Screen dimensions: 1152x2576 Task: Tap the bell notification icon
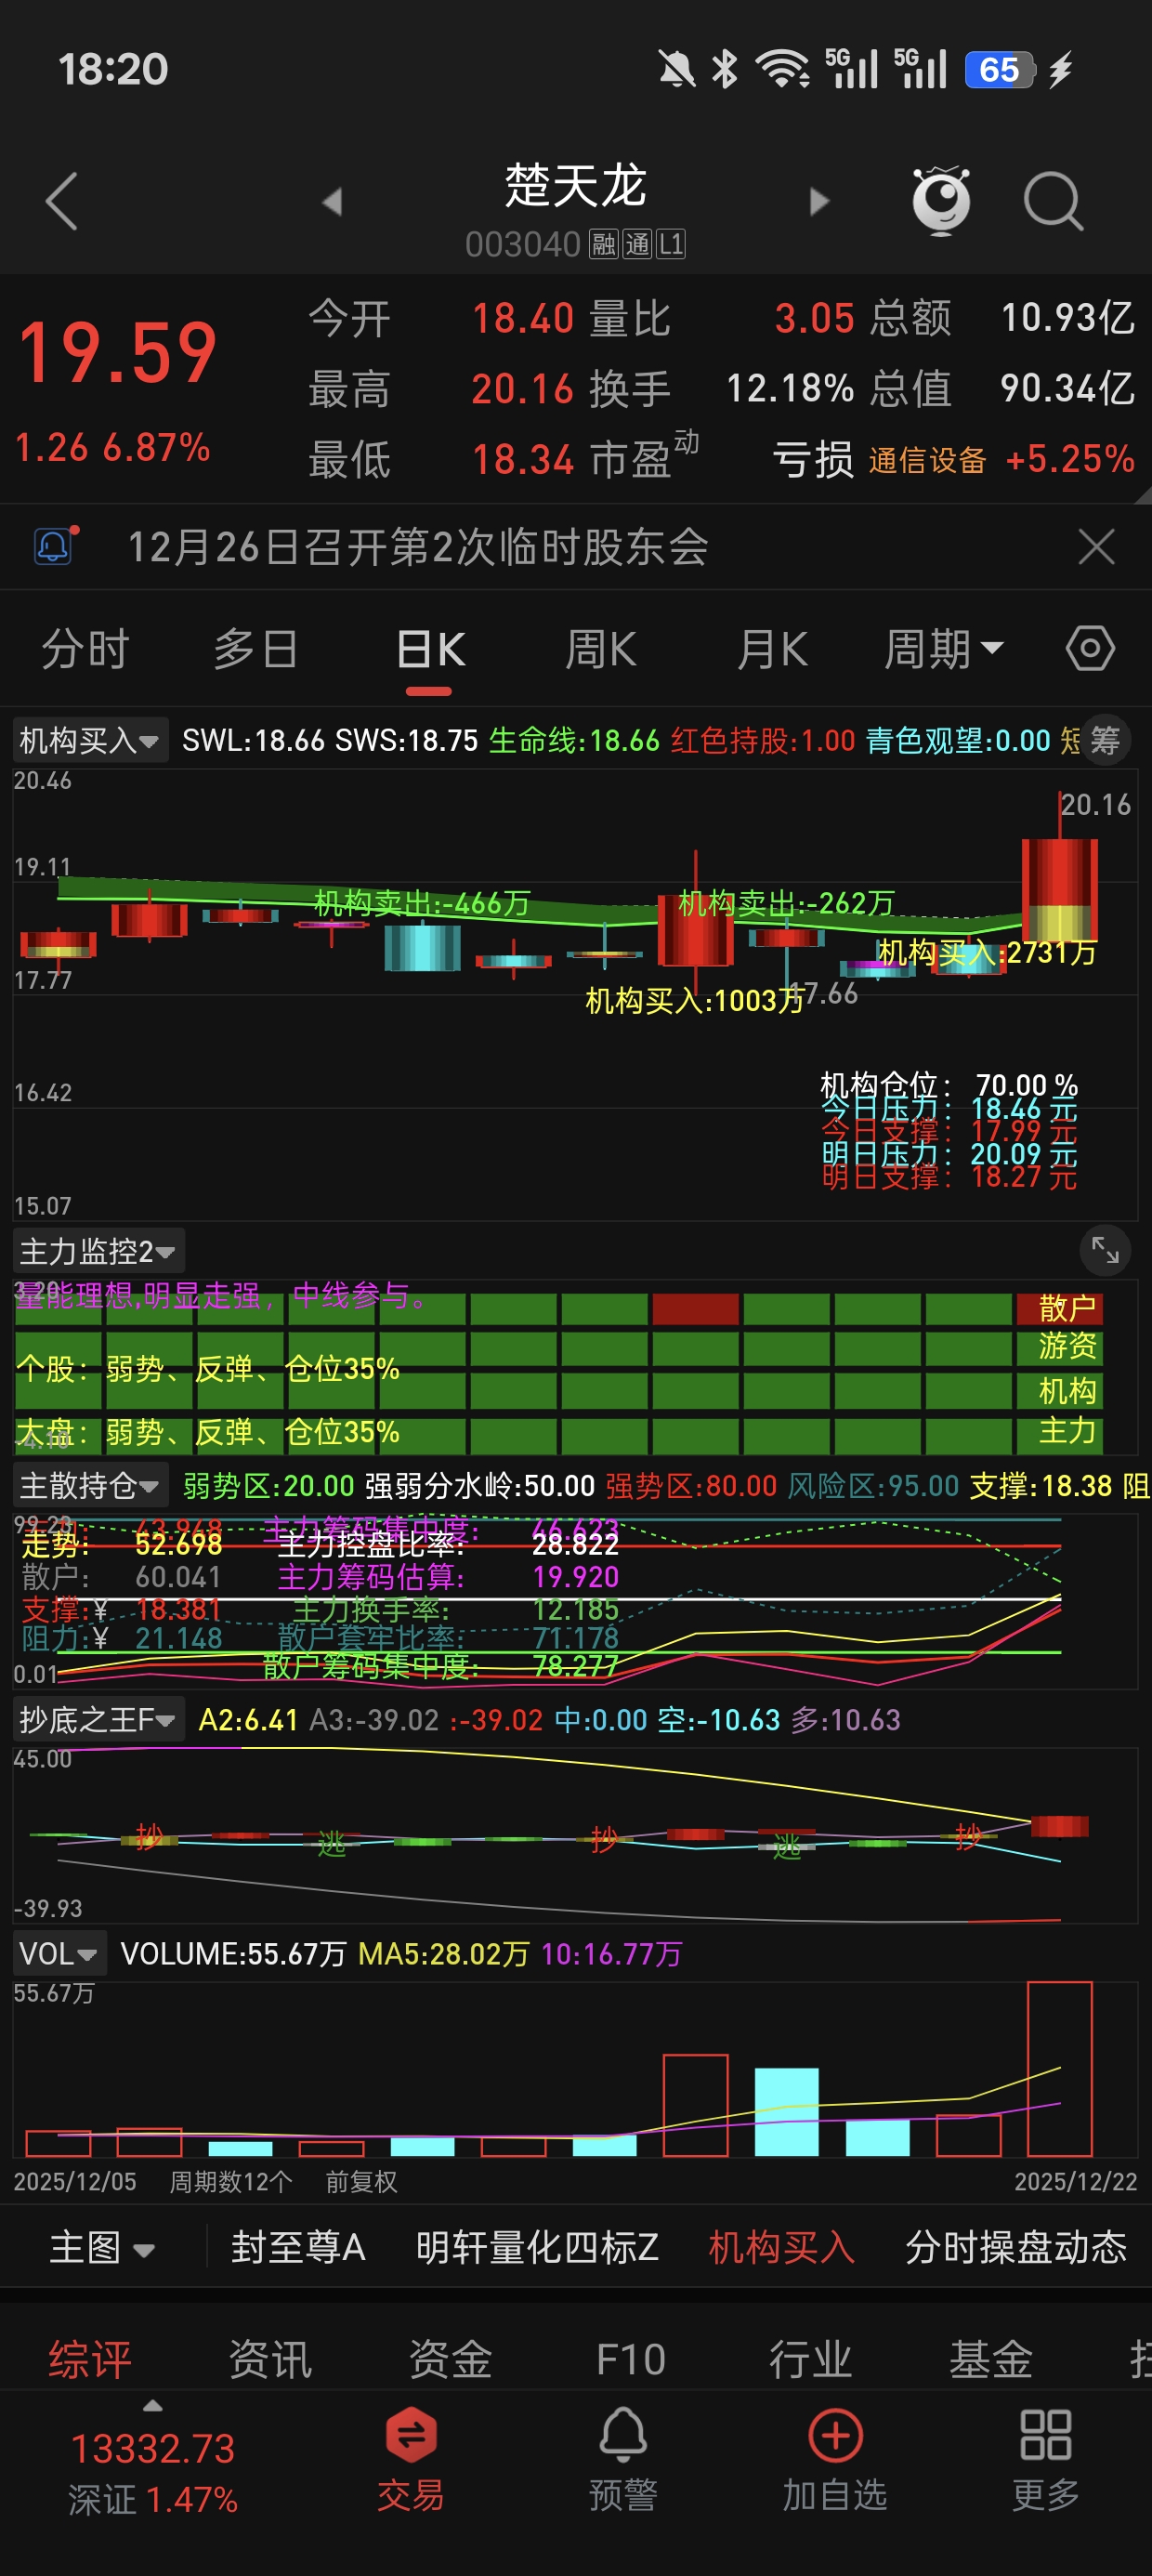(55, 545)
